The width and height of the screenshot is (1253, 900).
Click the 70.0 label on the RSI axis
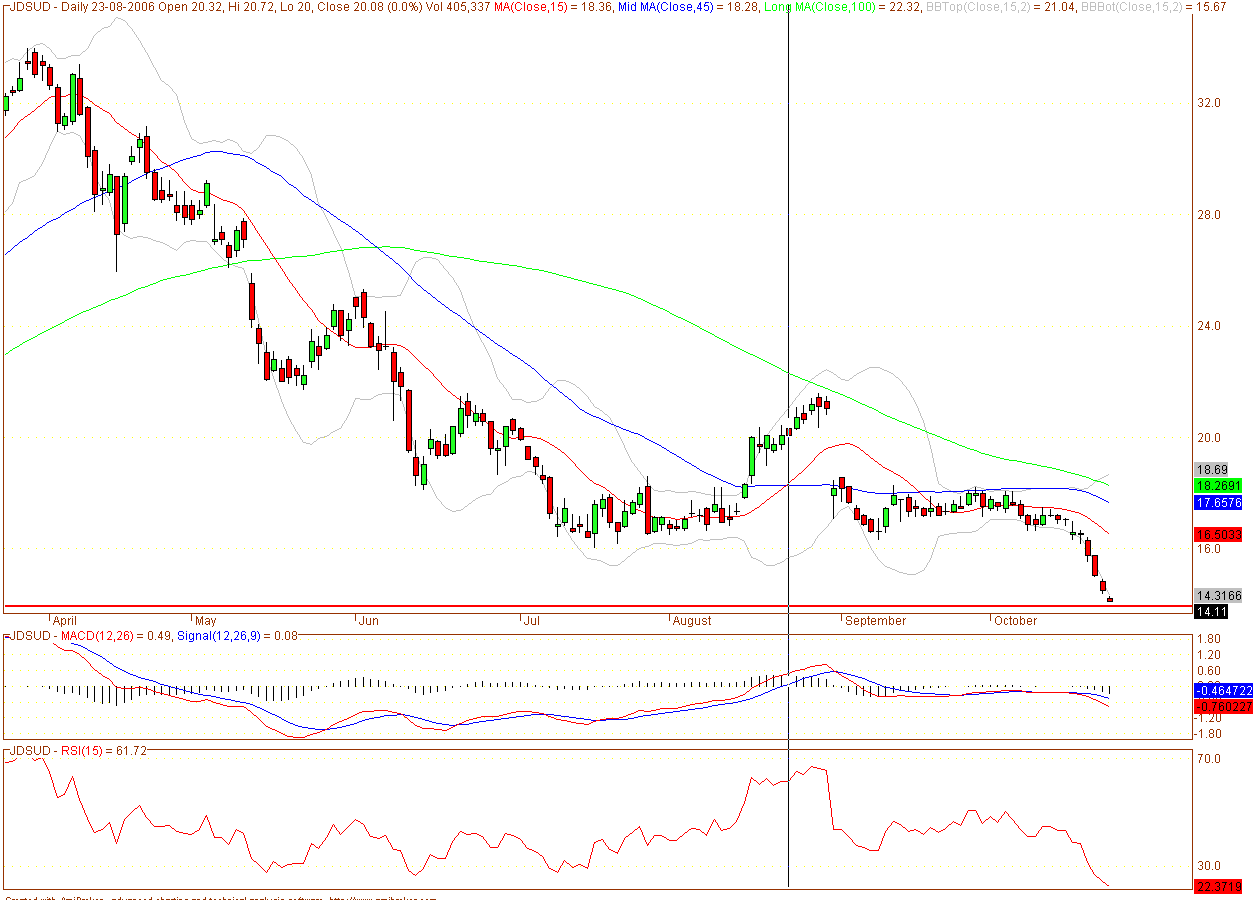click(1210, 760)
